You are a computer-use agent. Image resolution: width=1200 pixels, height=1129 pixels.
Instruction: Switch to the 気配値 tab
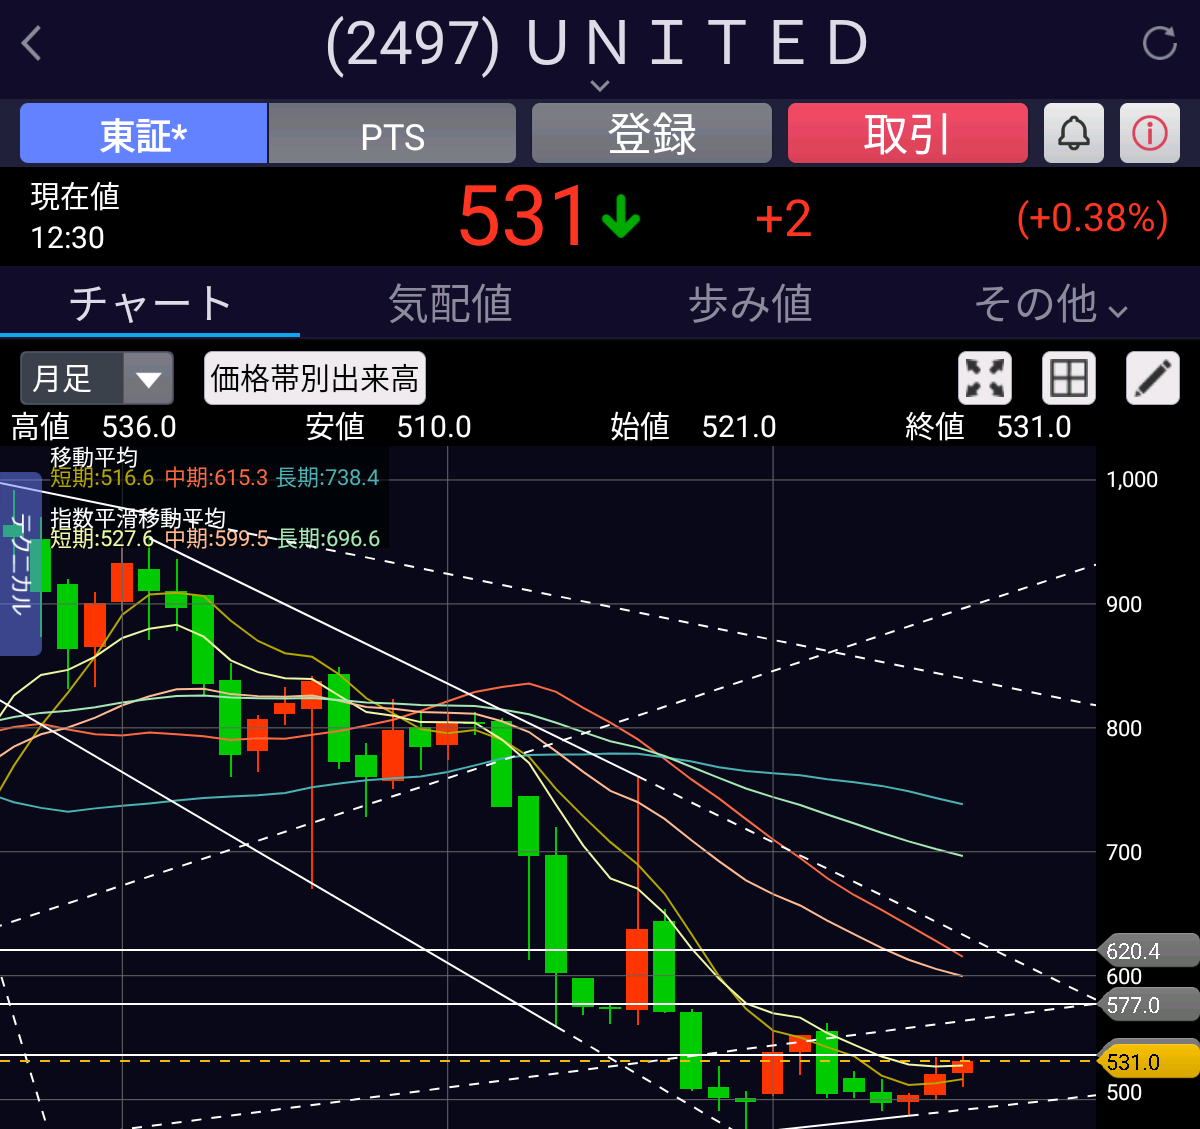(x=450, y=304)
